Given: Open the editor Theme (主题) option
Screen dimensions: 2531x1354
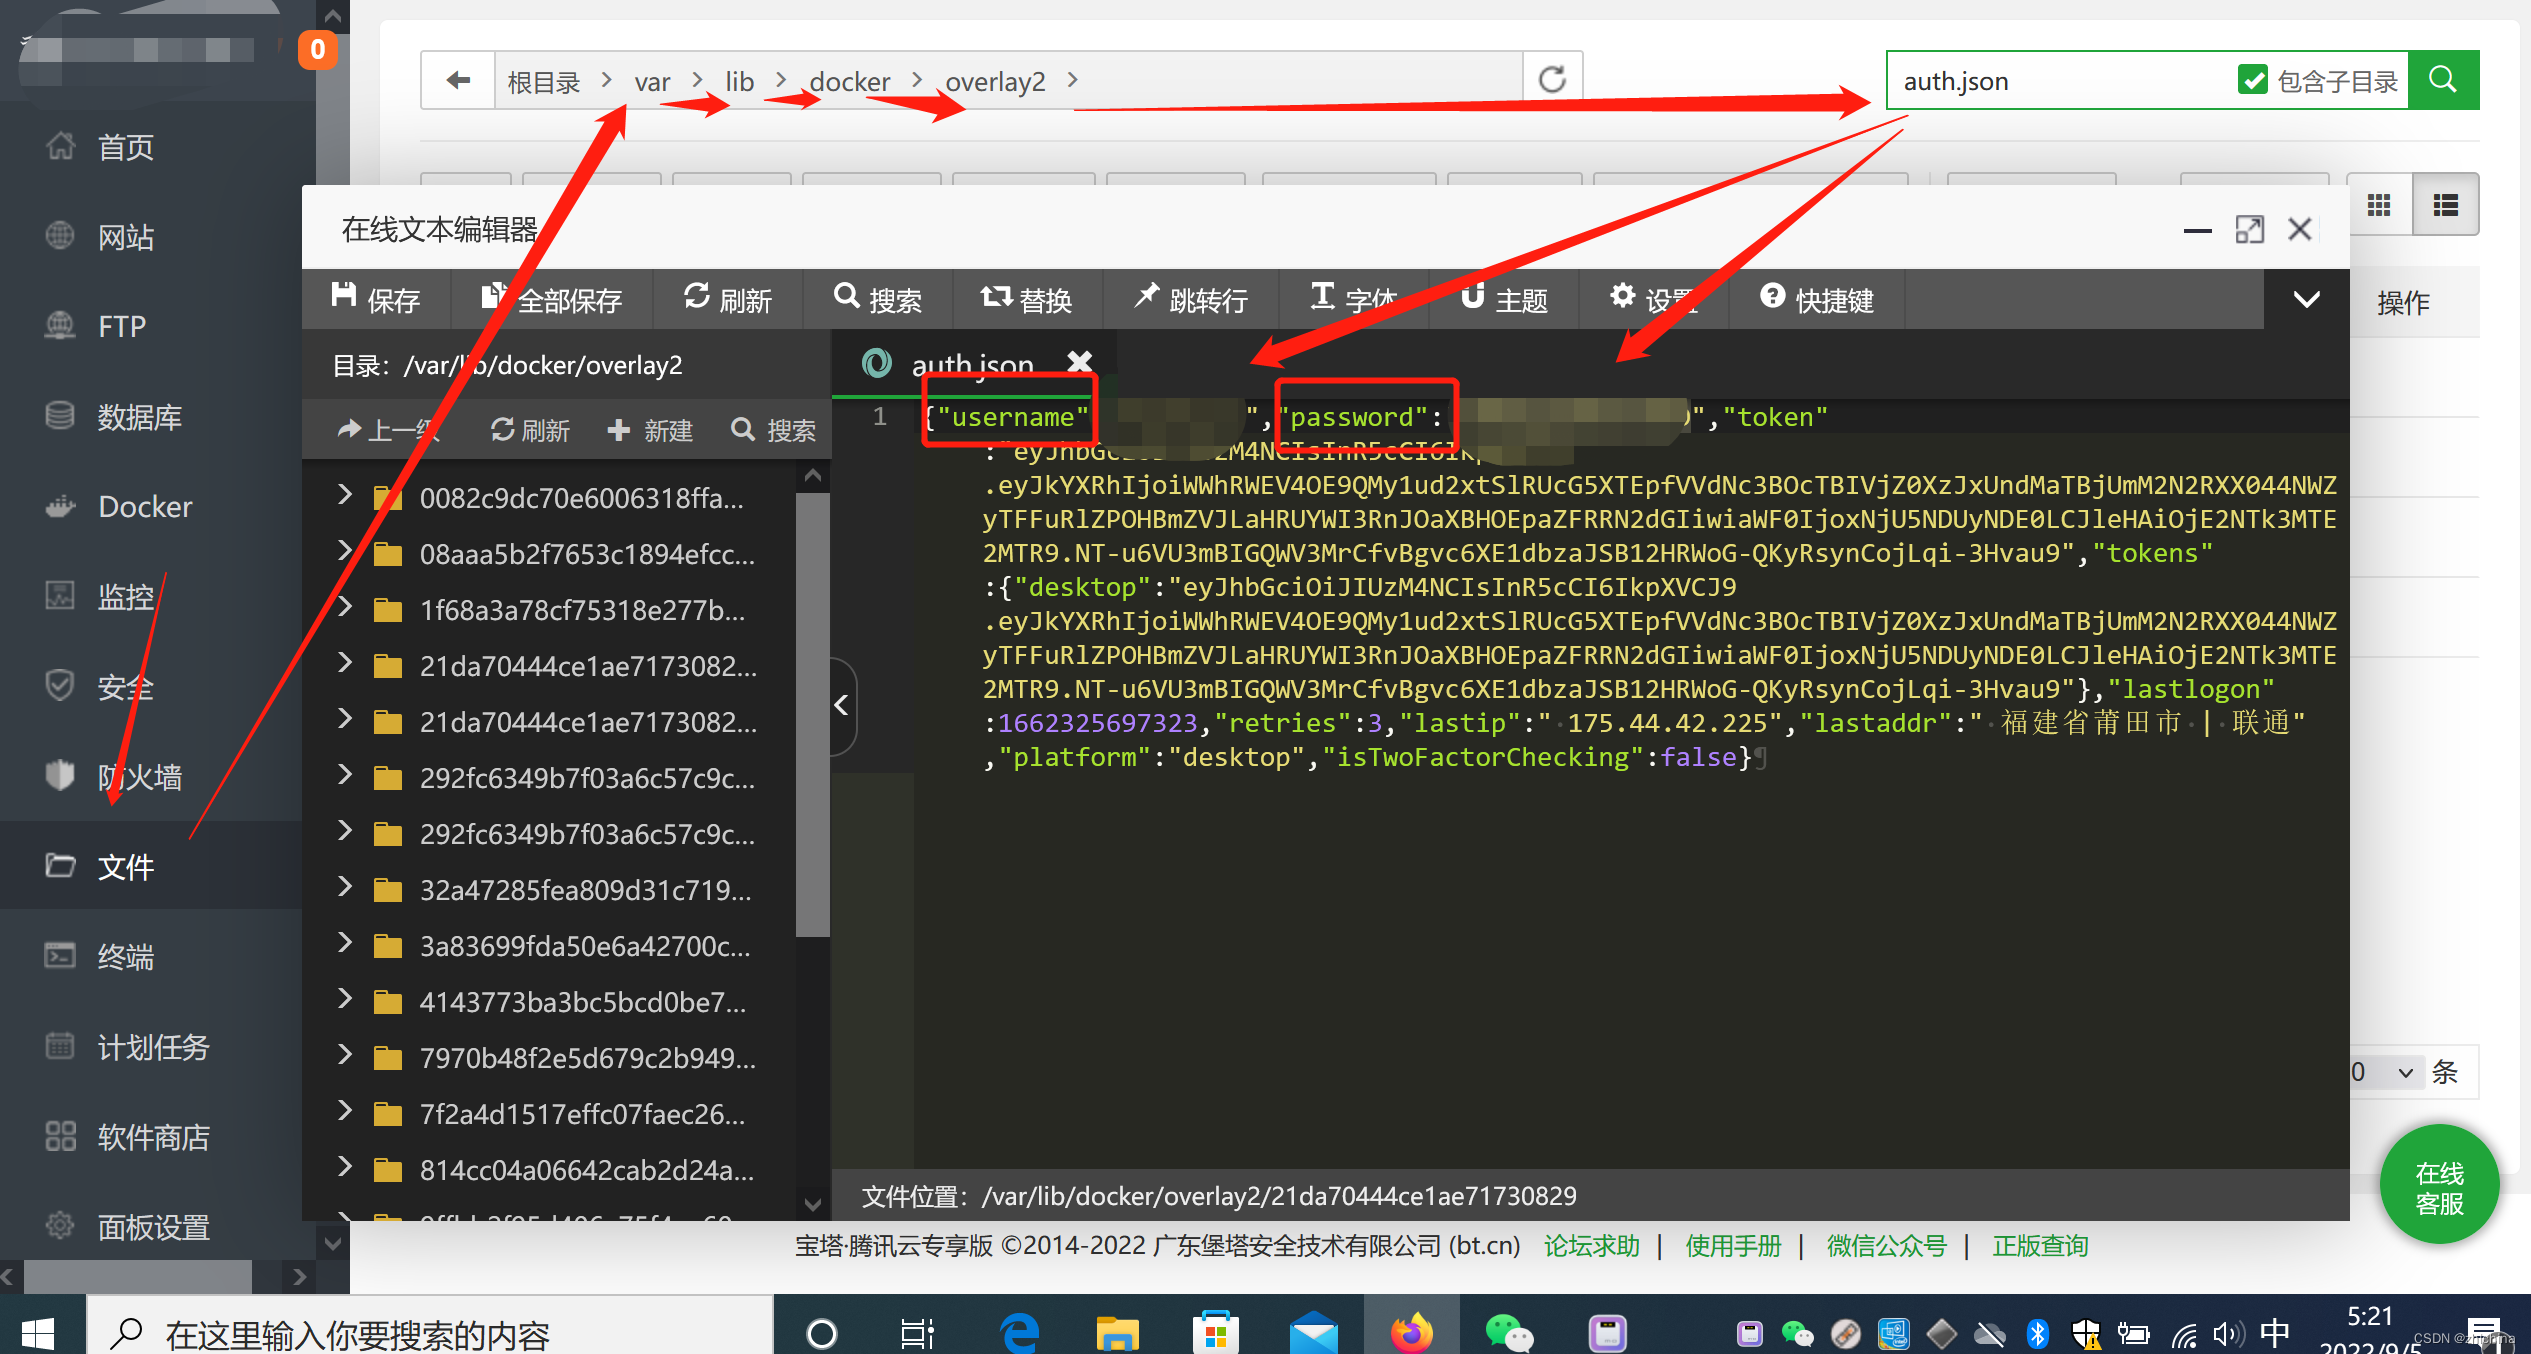Looking at the screenshot, I should 1472,298.
